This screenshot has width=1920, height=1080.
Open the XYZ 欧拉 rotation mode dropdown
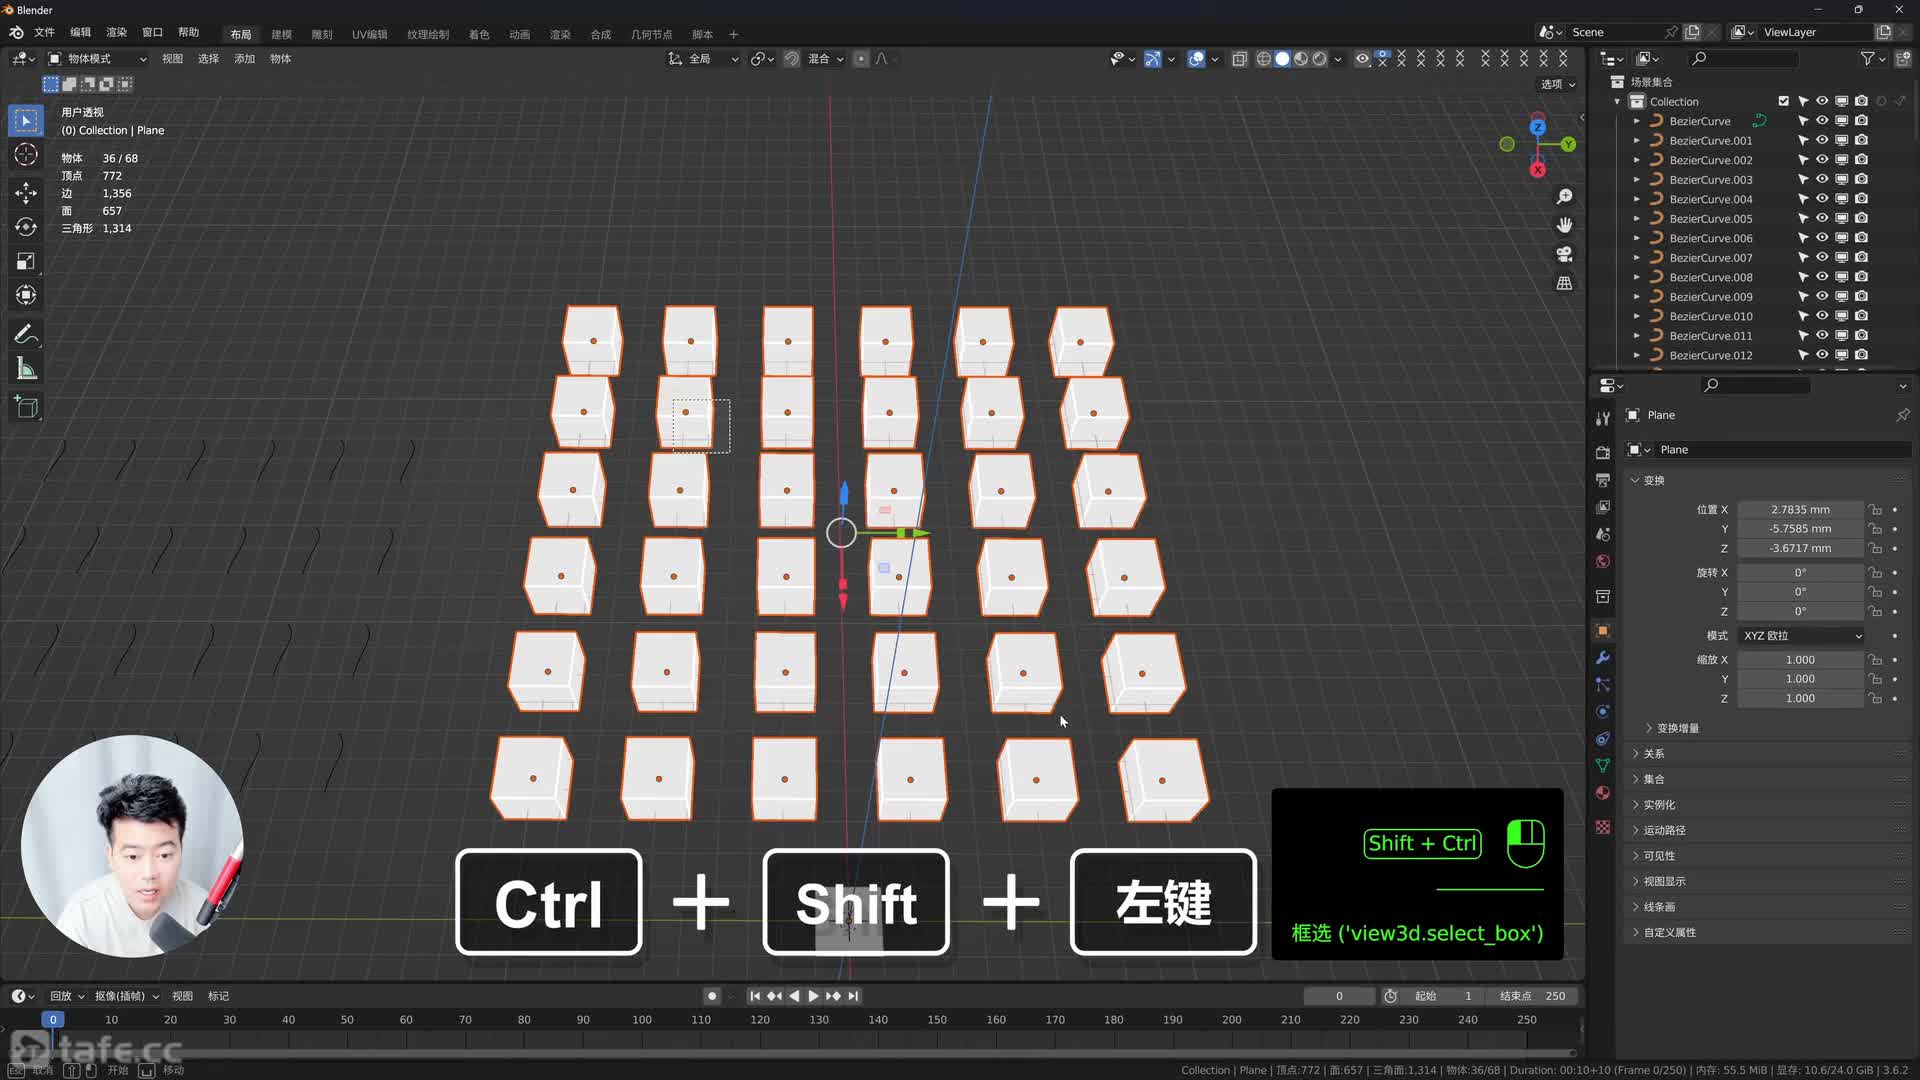tap(1801, 636)
